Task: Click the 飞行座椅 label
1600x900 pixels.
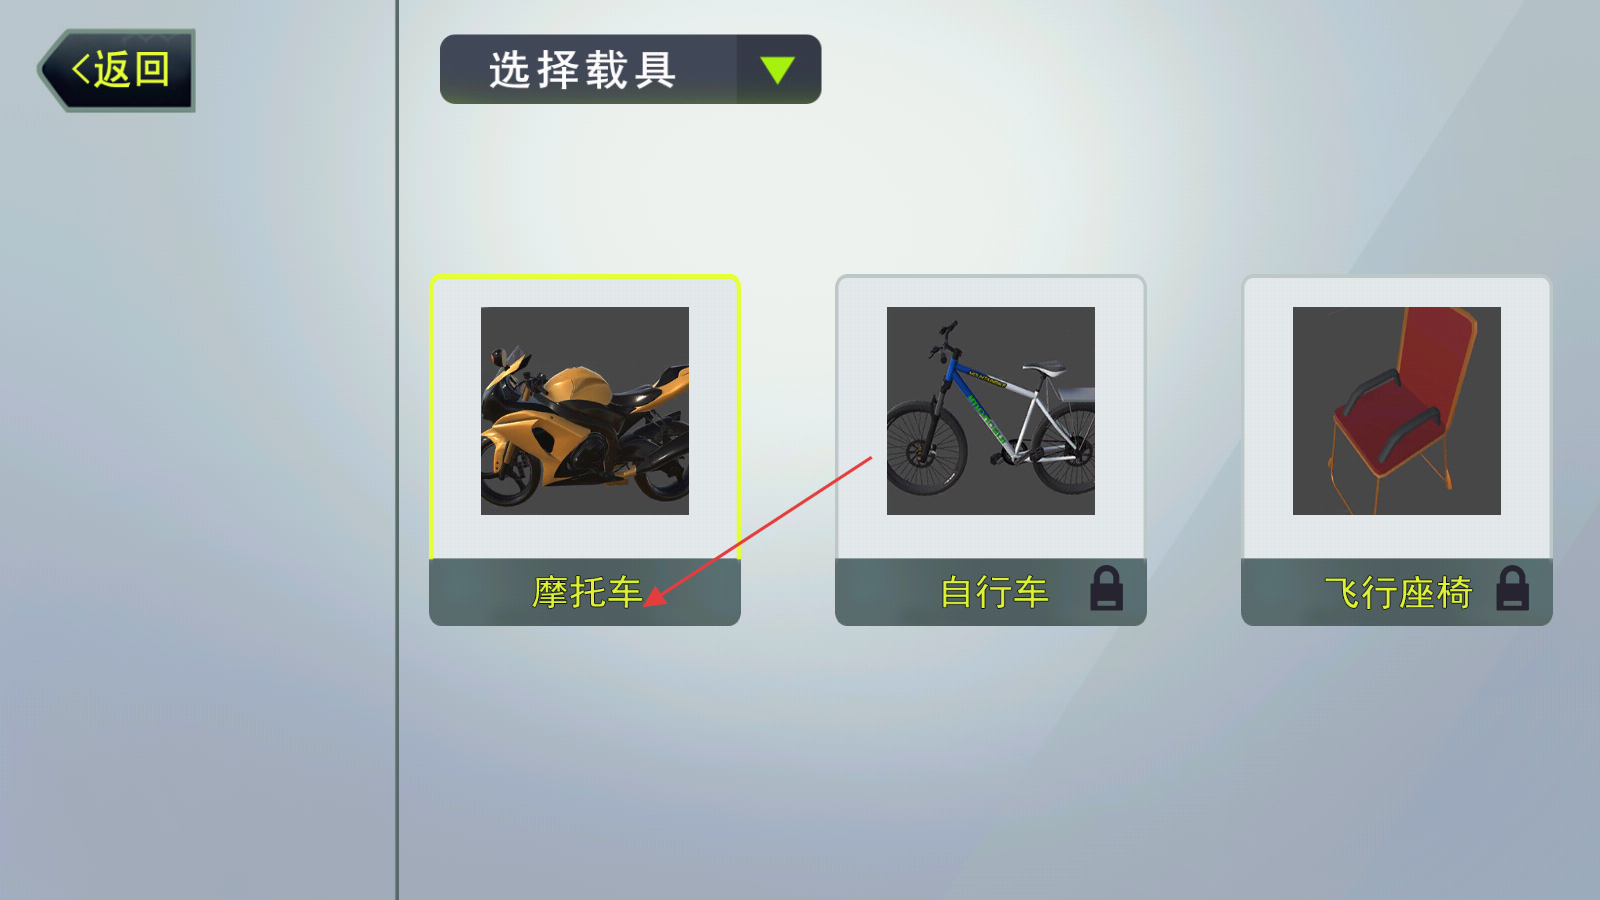Action: 1398,592
